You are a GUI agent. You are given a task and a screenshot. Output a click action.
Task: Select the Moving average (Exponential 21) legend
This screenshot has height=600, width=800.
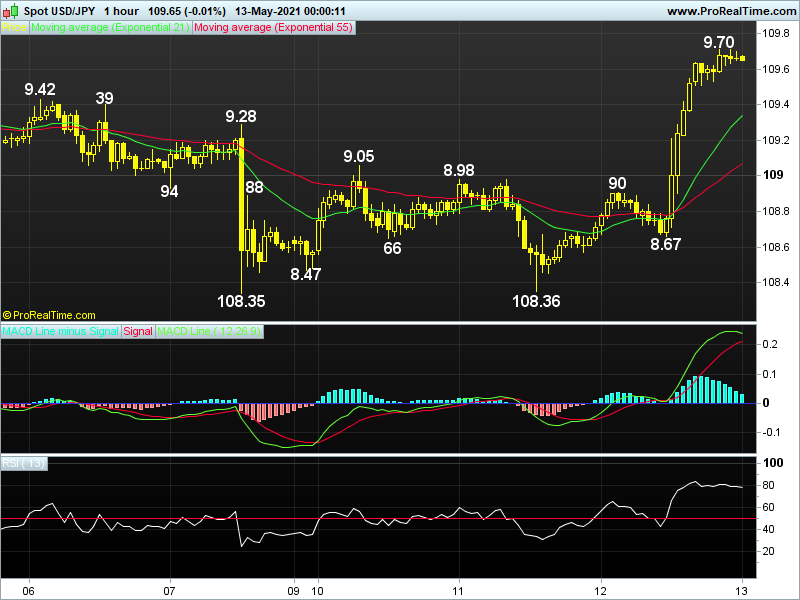click(110, 28)
